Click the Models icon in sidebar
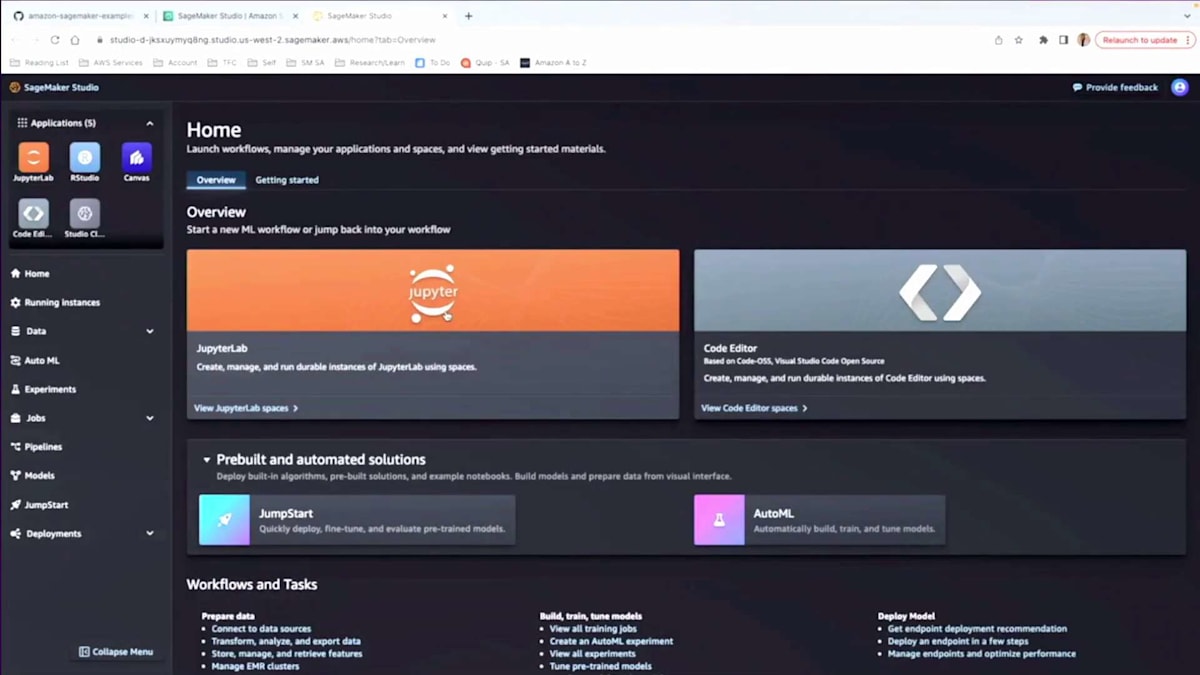1200x675 pixels. [15, 476]
